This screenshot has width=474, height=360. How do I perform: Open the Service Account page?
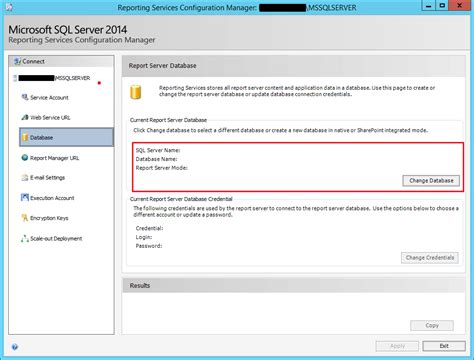49,98
